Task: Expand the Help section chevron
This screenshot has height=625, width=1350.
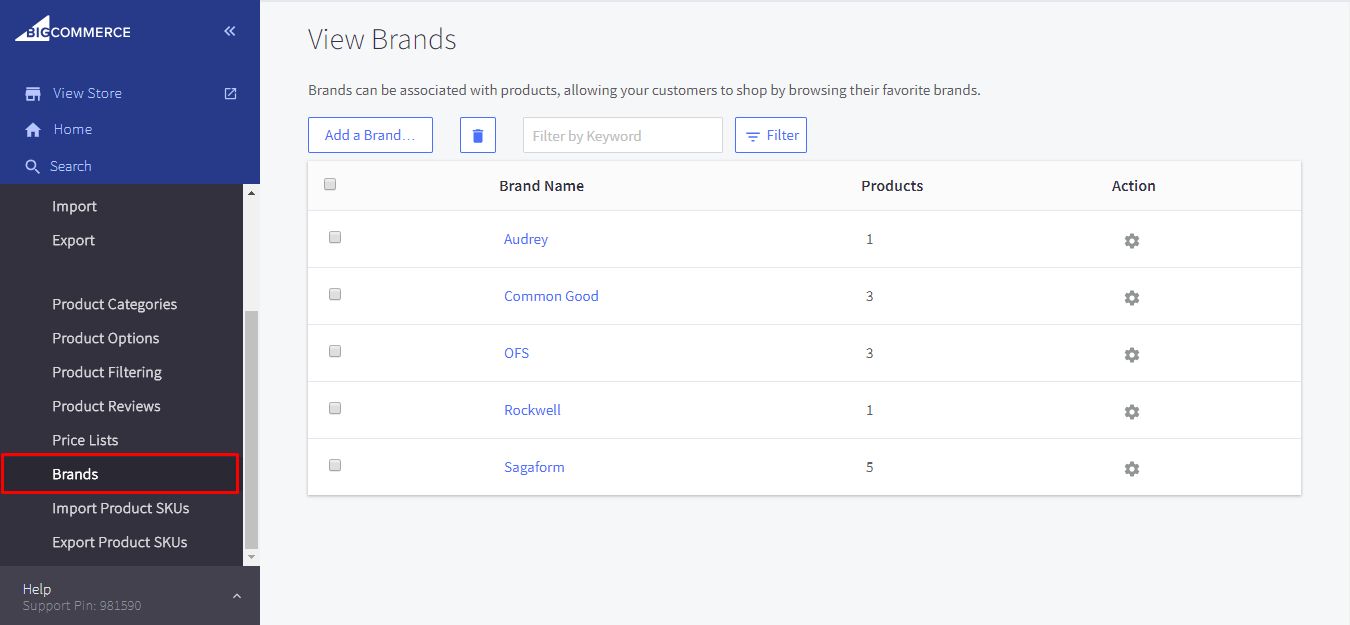Action: [x=237, y=596]
